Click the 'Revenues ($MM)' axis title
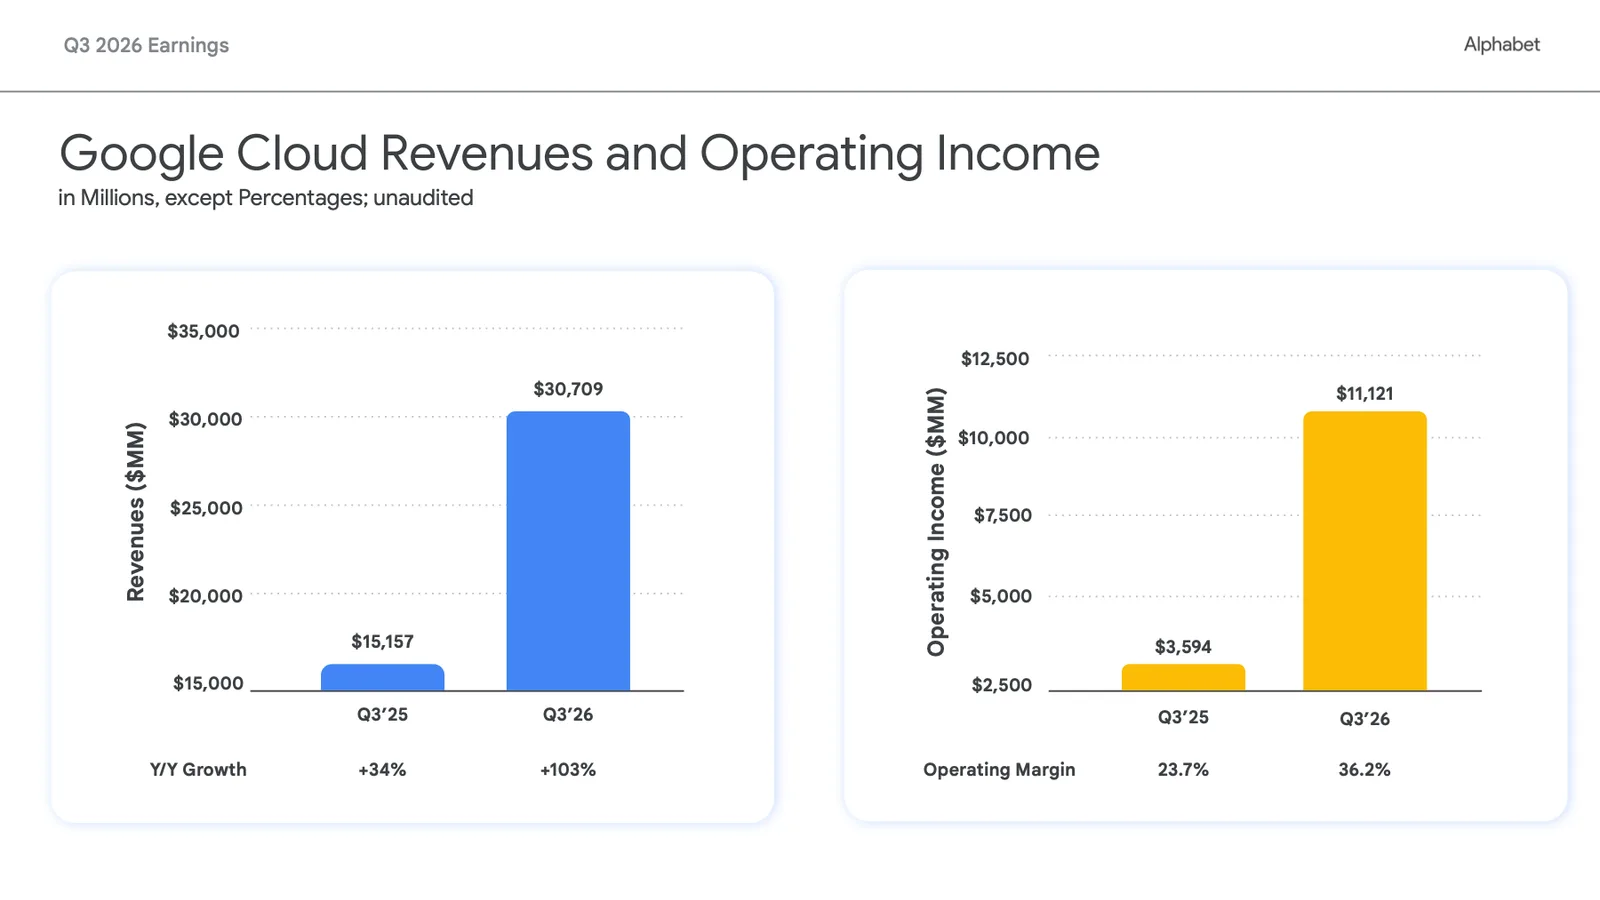 tap(136, 512)
